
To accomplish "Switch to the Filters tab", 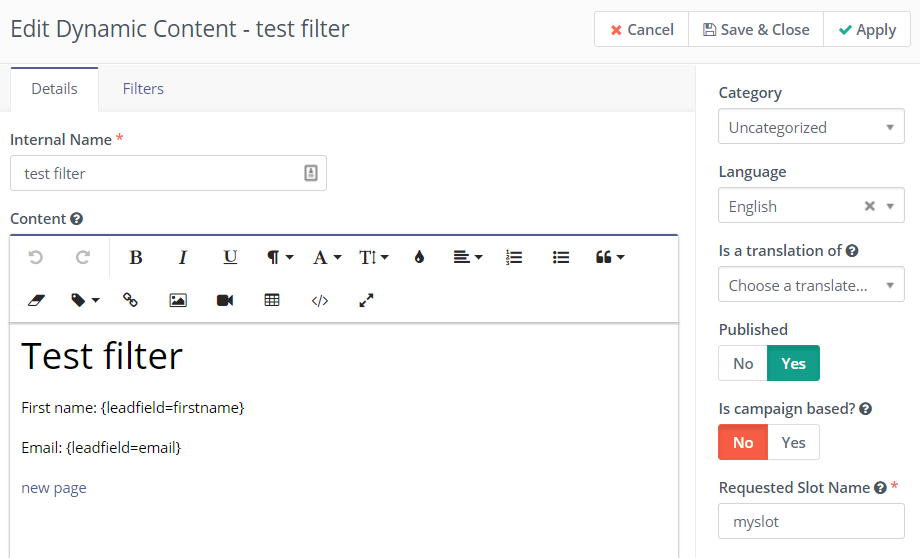I will click(143, 89).
